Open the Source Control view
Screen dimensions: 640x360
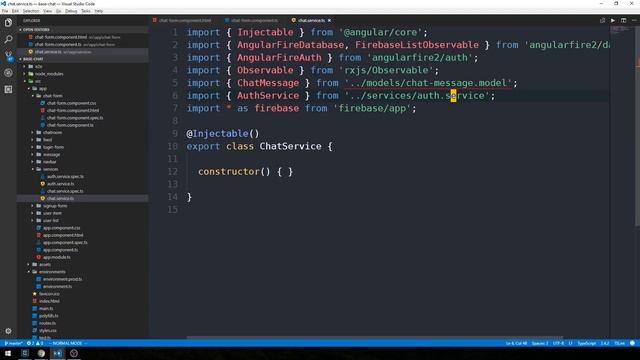tap(8, 56)
